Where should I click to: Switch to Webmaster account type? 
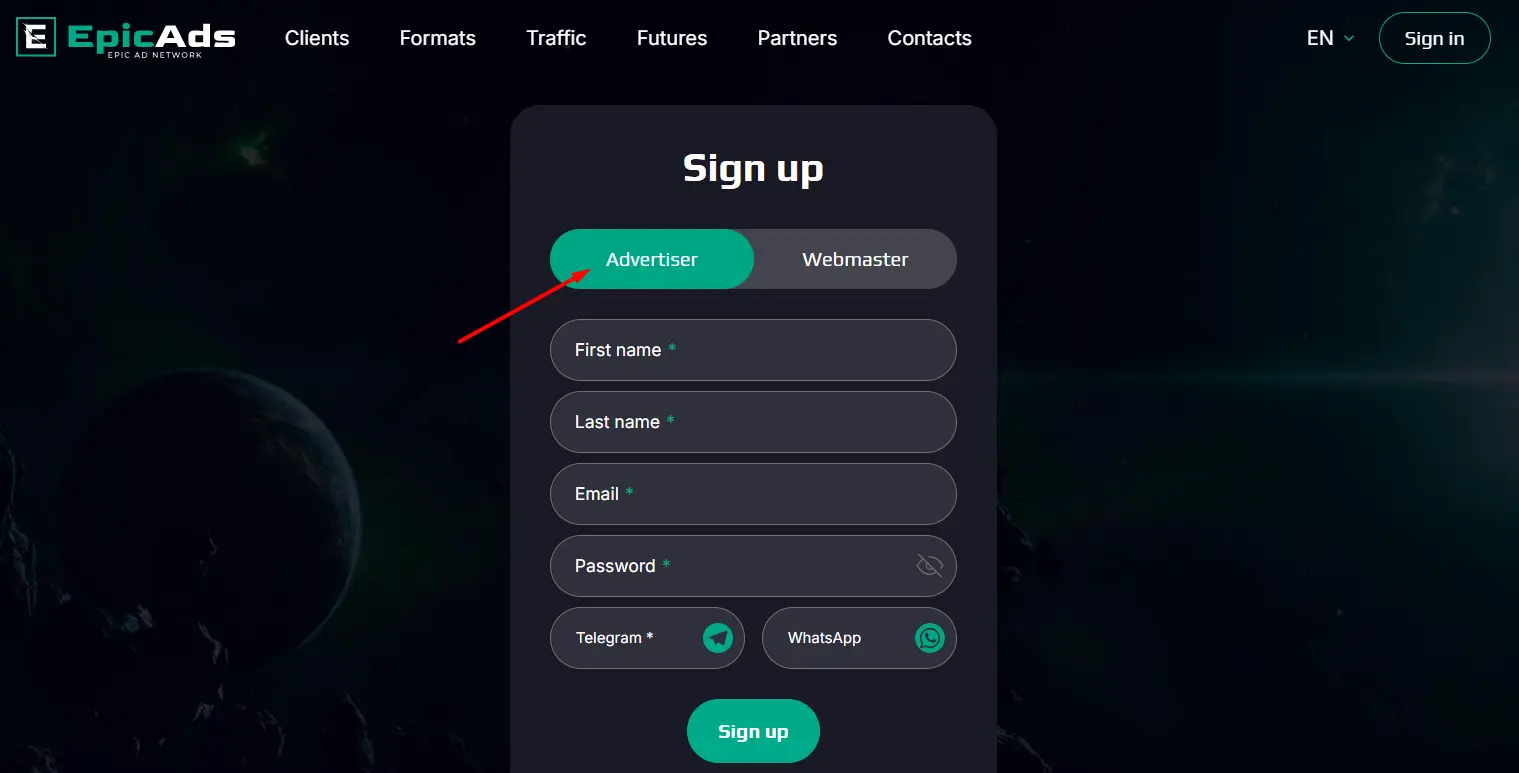coord(855,259)
